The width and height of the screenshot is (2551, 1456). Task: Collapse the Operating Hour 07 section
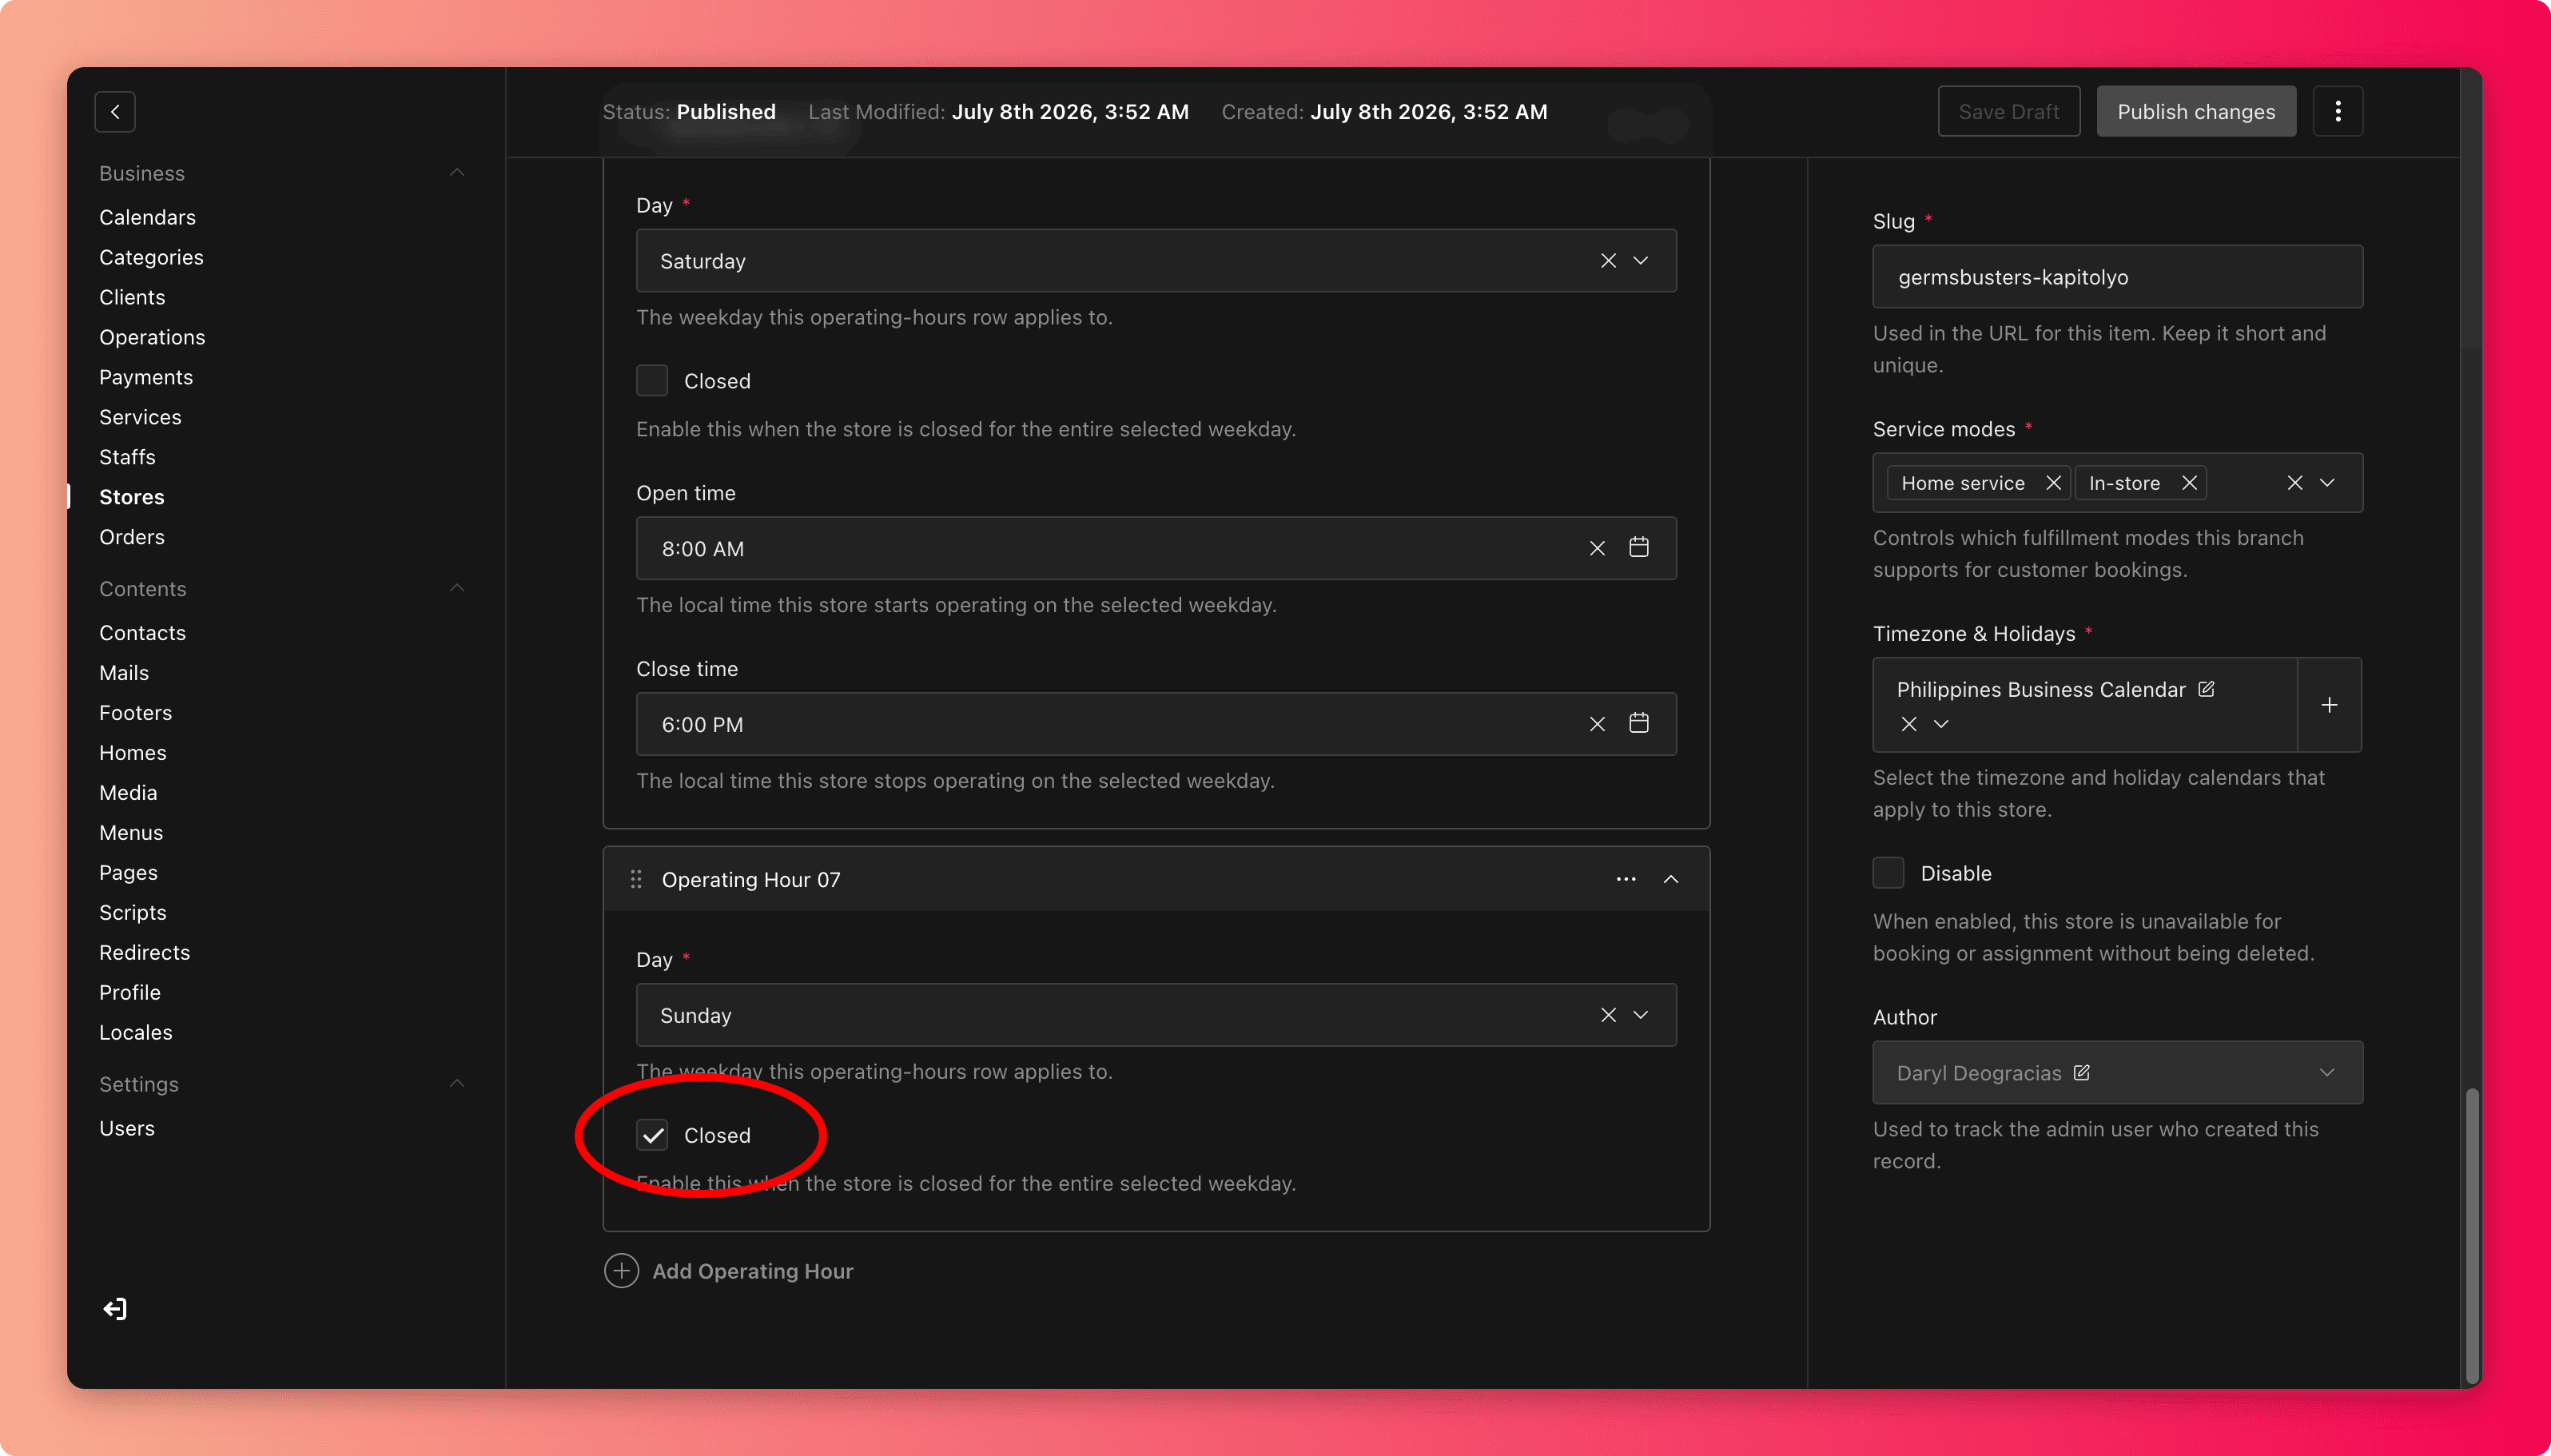pyautogui.click(x=1670, y=879)
